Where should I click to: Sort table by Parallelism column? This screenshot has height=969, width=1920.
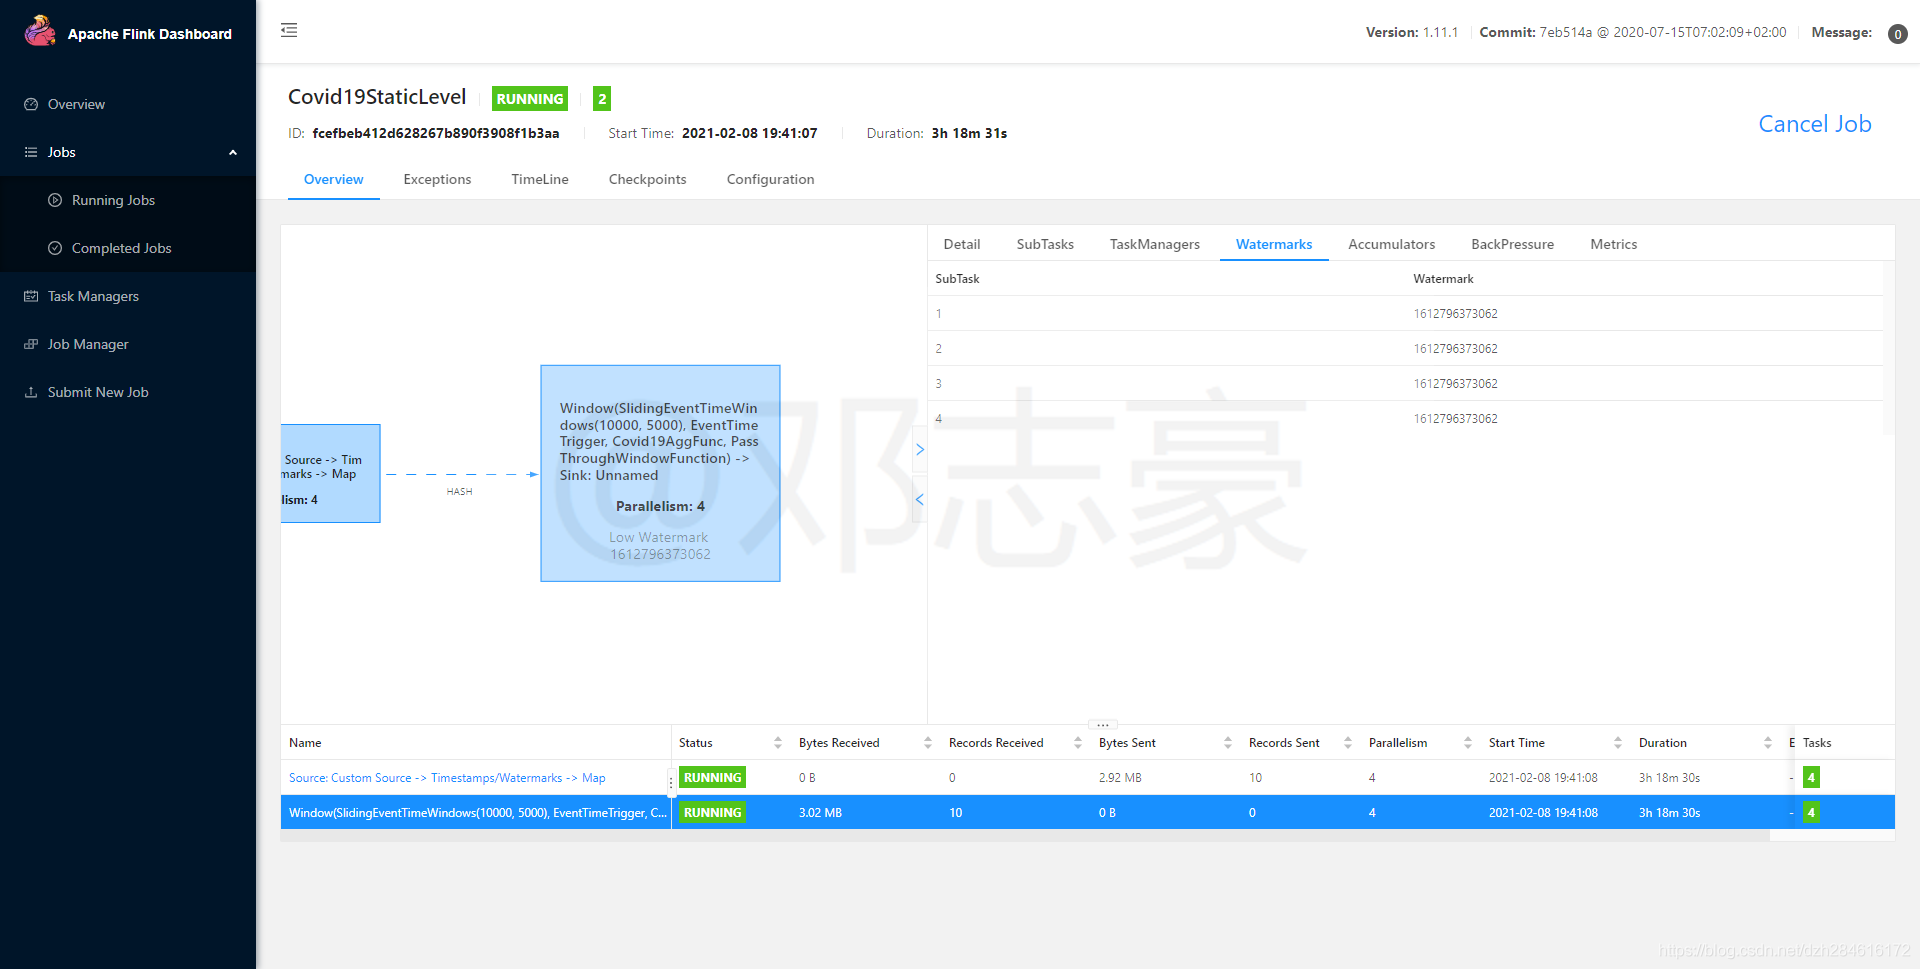point(1468,743)
